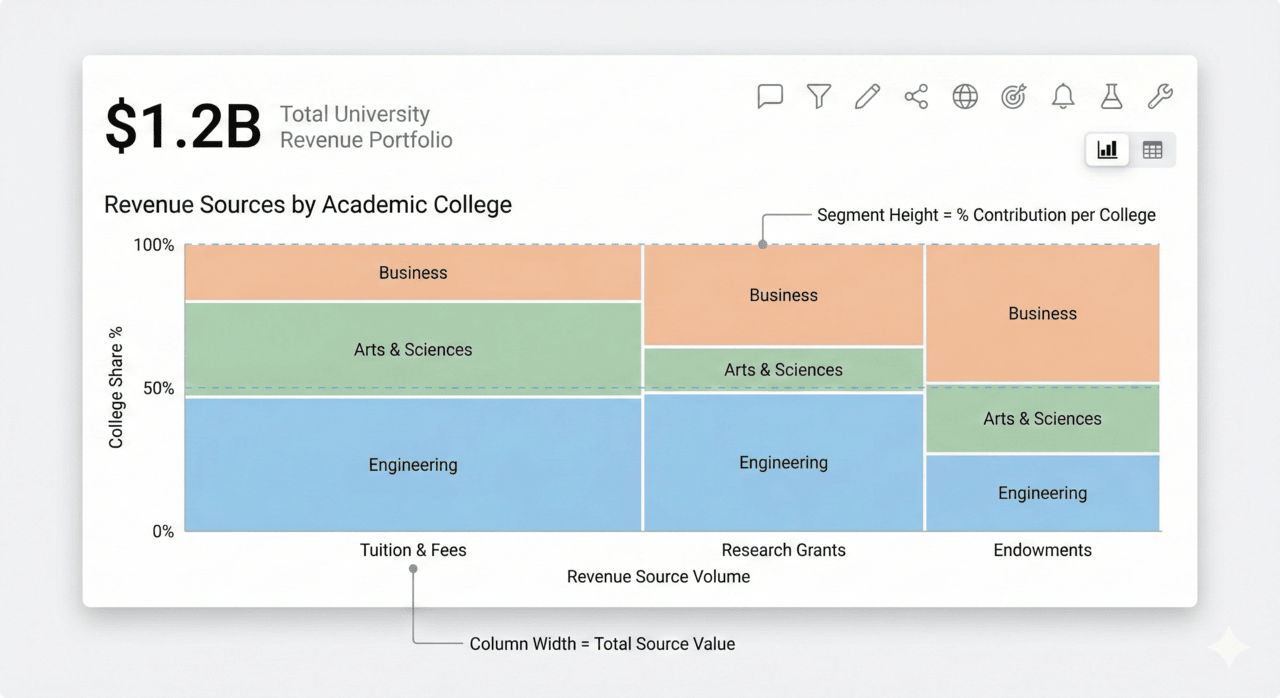Select the blue Engineering segment under Tuition & Fees

413,464
